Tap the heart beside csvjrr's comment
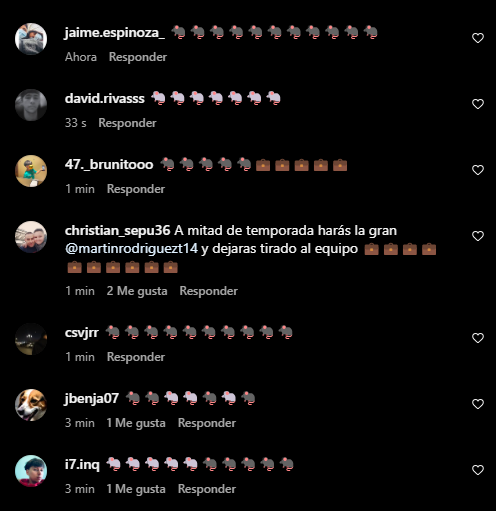The image size is (496, 511). 478,338
